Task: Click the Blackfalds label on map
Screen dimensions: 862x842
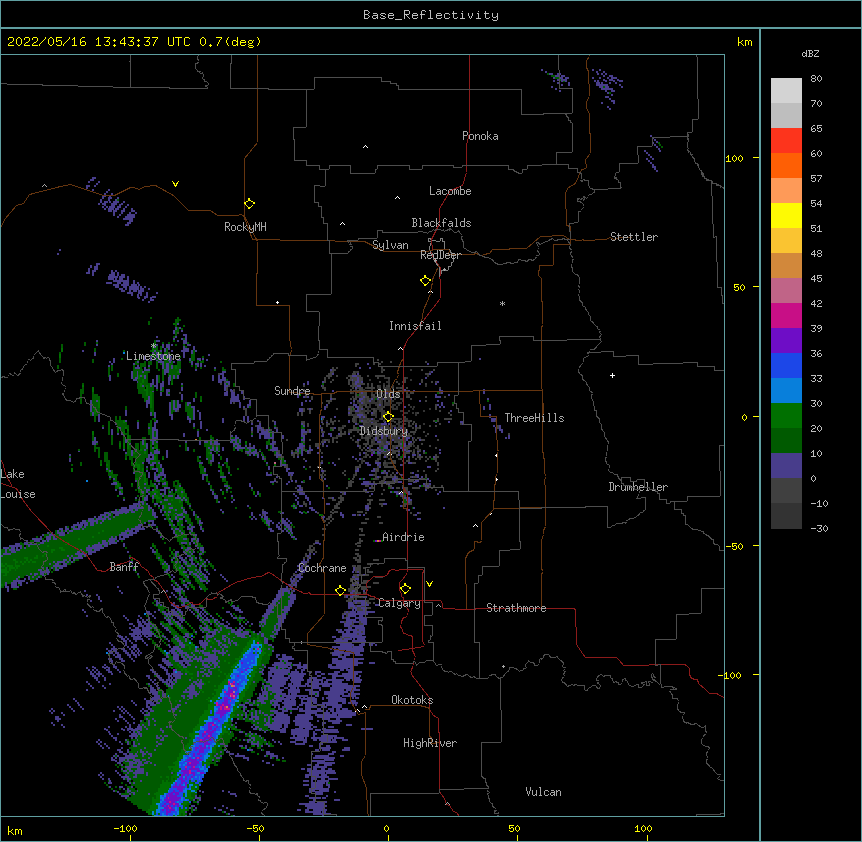Action: coord(441,223)
